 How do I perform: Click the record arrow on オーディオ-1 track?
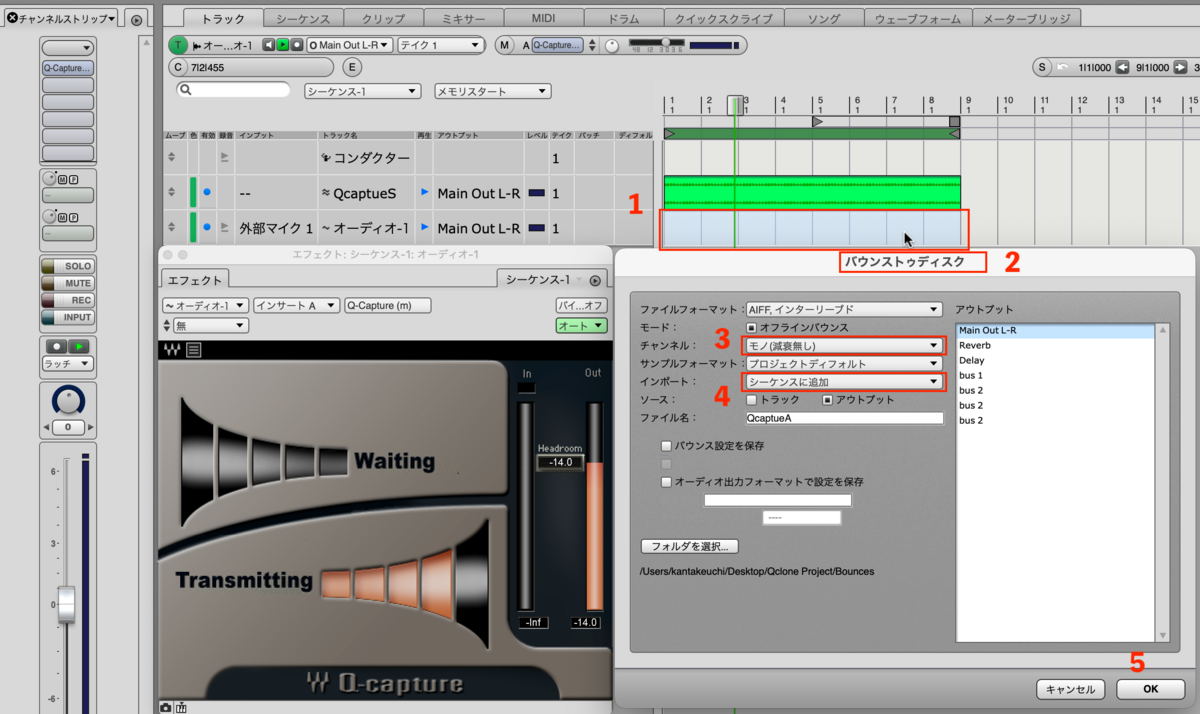[225, 227]
